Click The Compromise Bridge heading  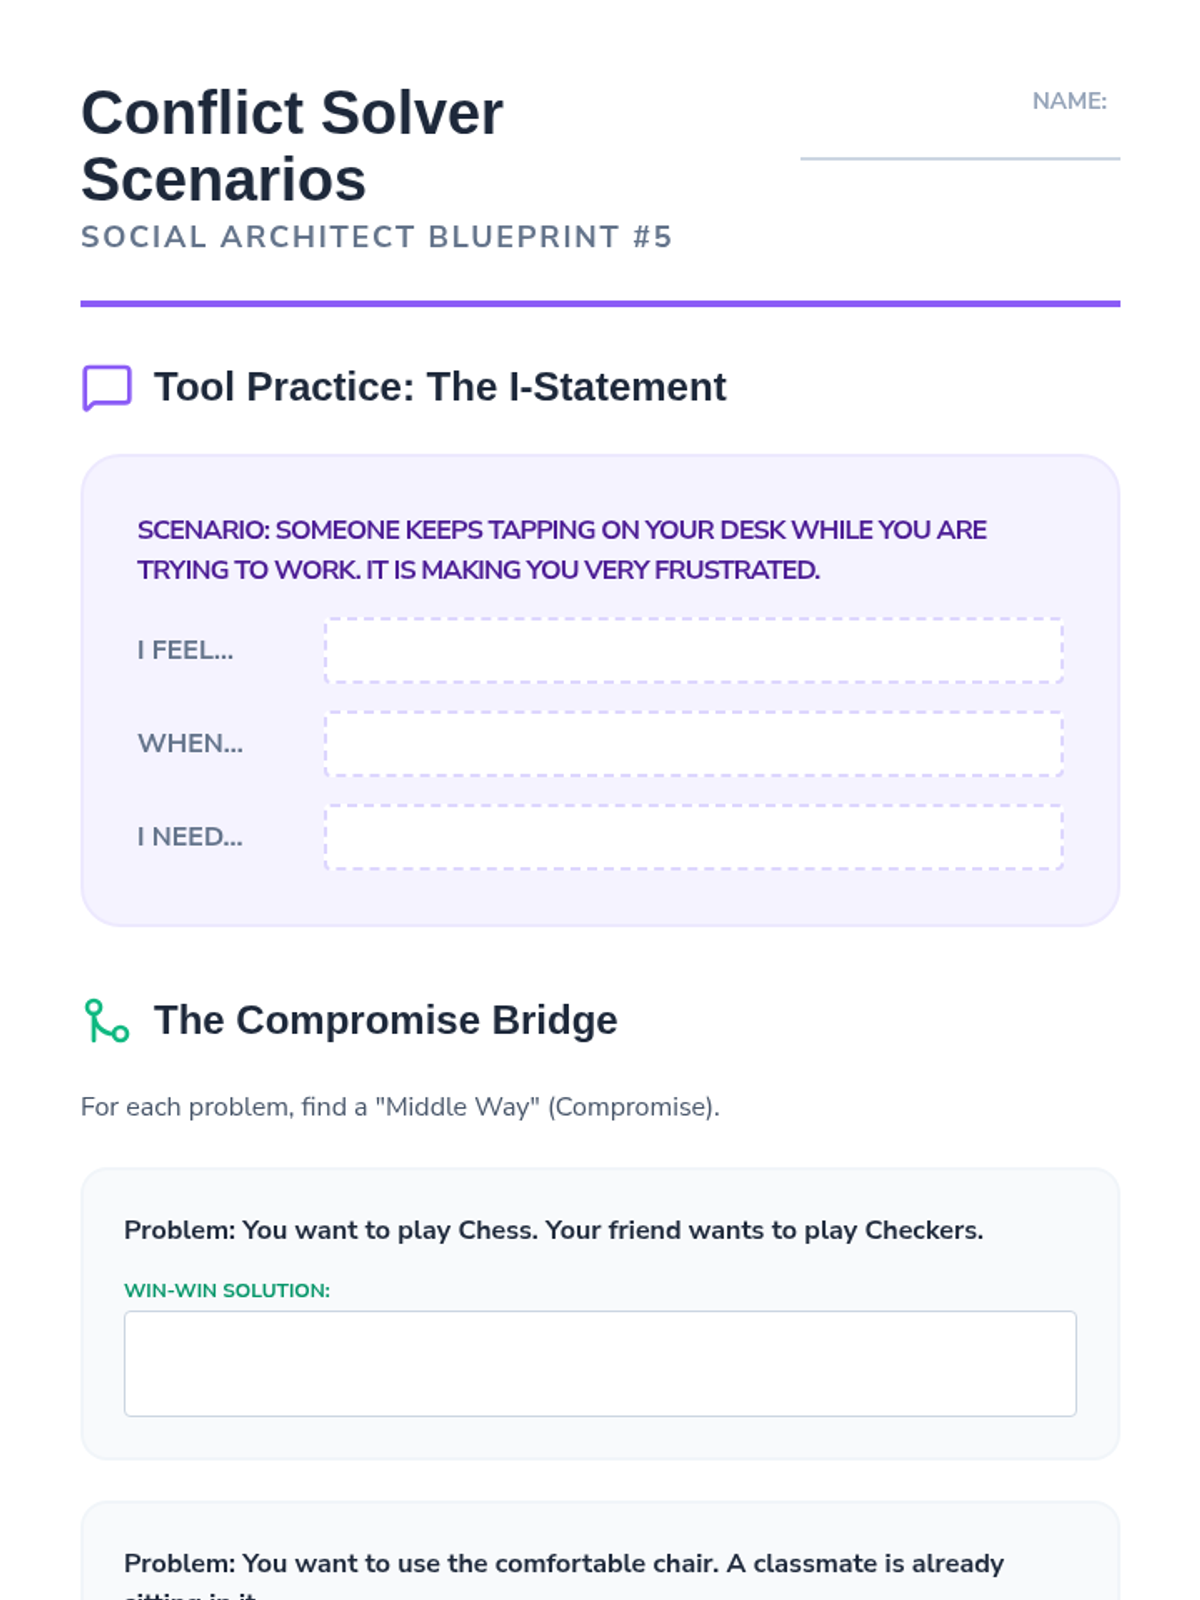coord(385,1020)
